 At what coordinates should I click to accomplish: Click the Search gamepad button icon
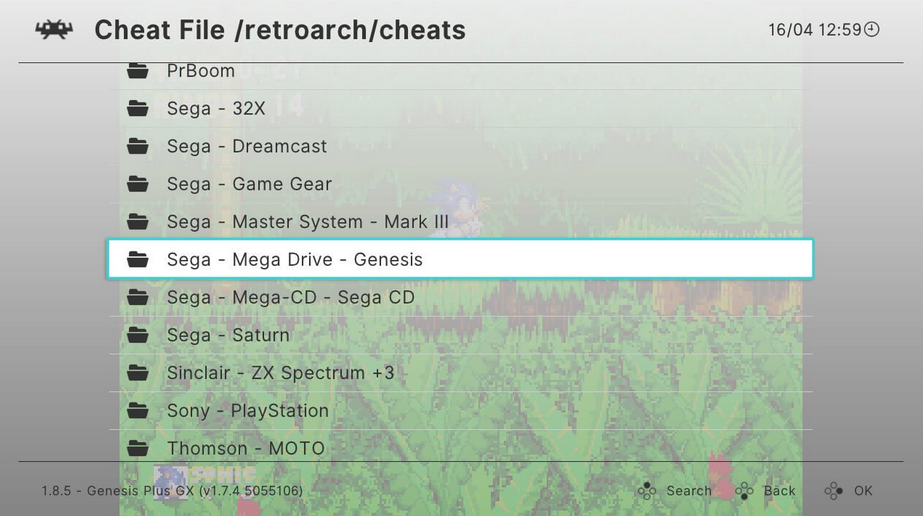tap(647, 491)
